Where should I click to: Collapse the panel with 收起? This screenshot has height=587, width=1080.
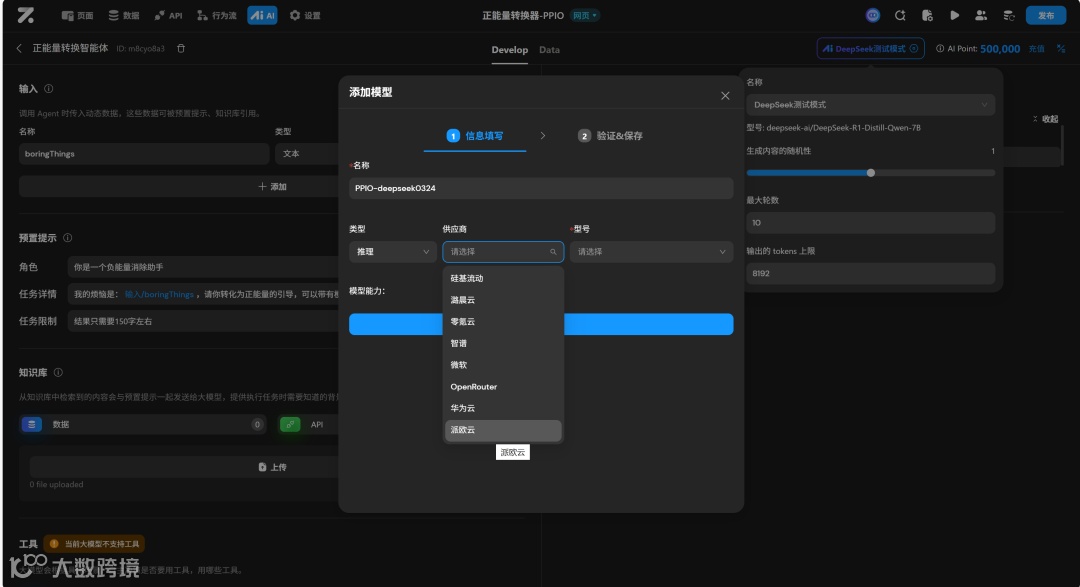coord(1046,119)
